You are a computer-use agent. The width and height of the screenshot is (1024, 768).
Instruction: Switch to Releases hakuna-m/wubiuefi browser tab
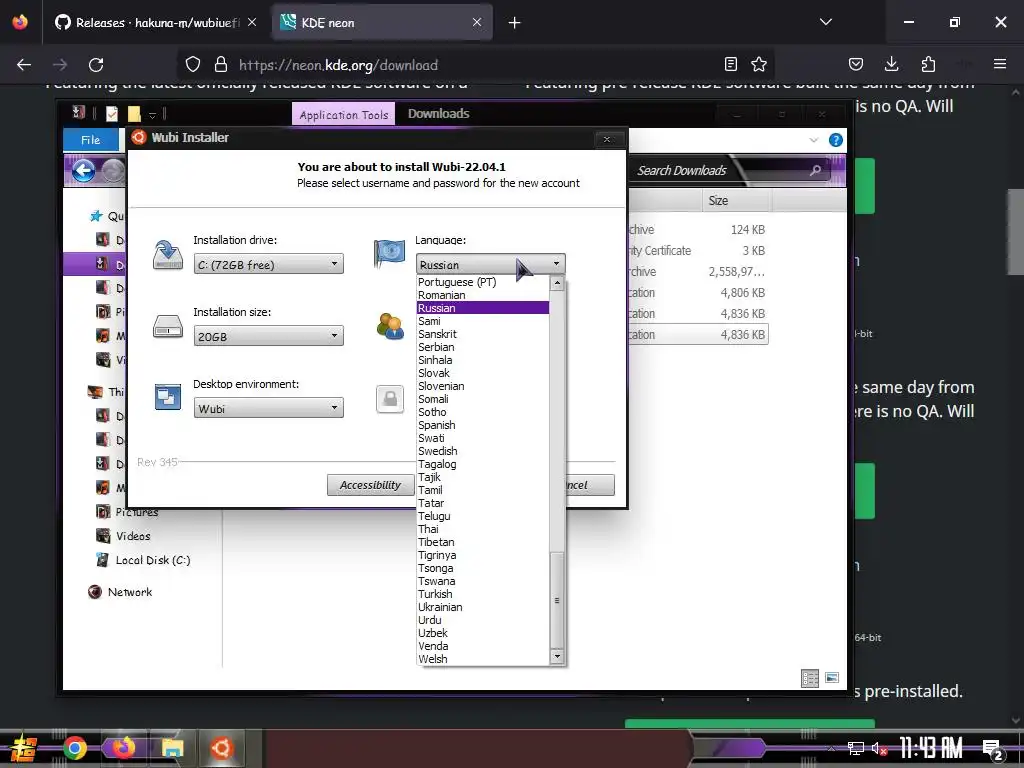[155, 23]
